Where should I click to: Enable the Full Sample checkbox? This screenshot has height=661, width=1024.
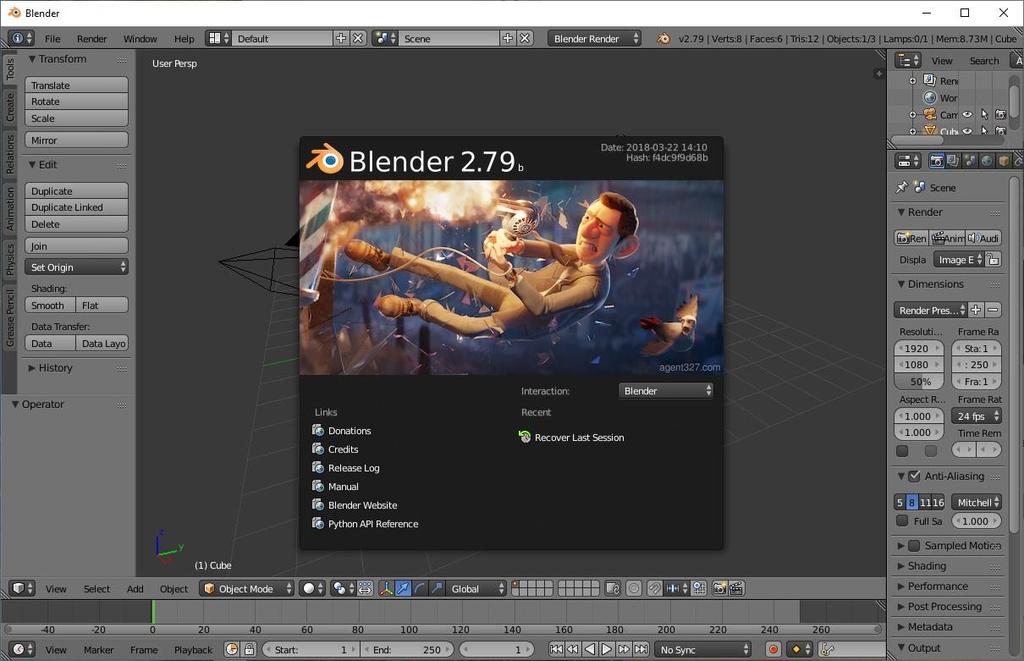[x=902, y=521]
